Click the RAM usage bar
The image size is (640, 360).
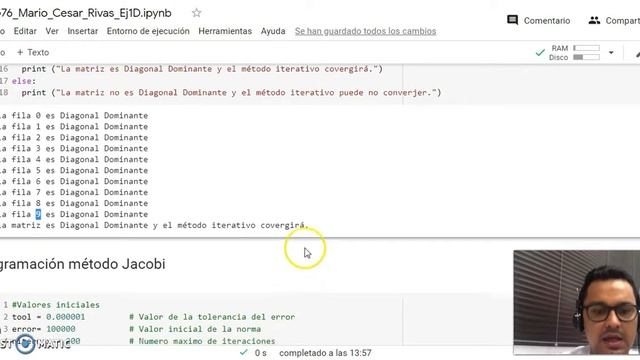587,48
